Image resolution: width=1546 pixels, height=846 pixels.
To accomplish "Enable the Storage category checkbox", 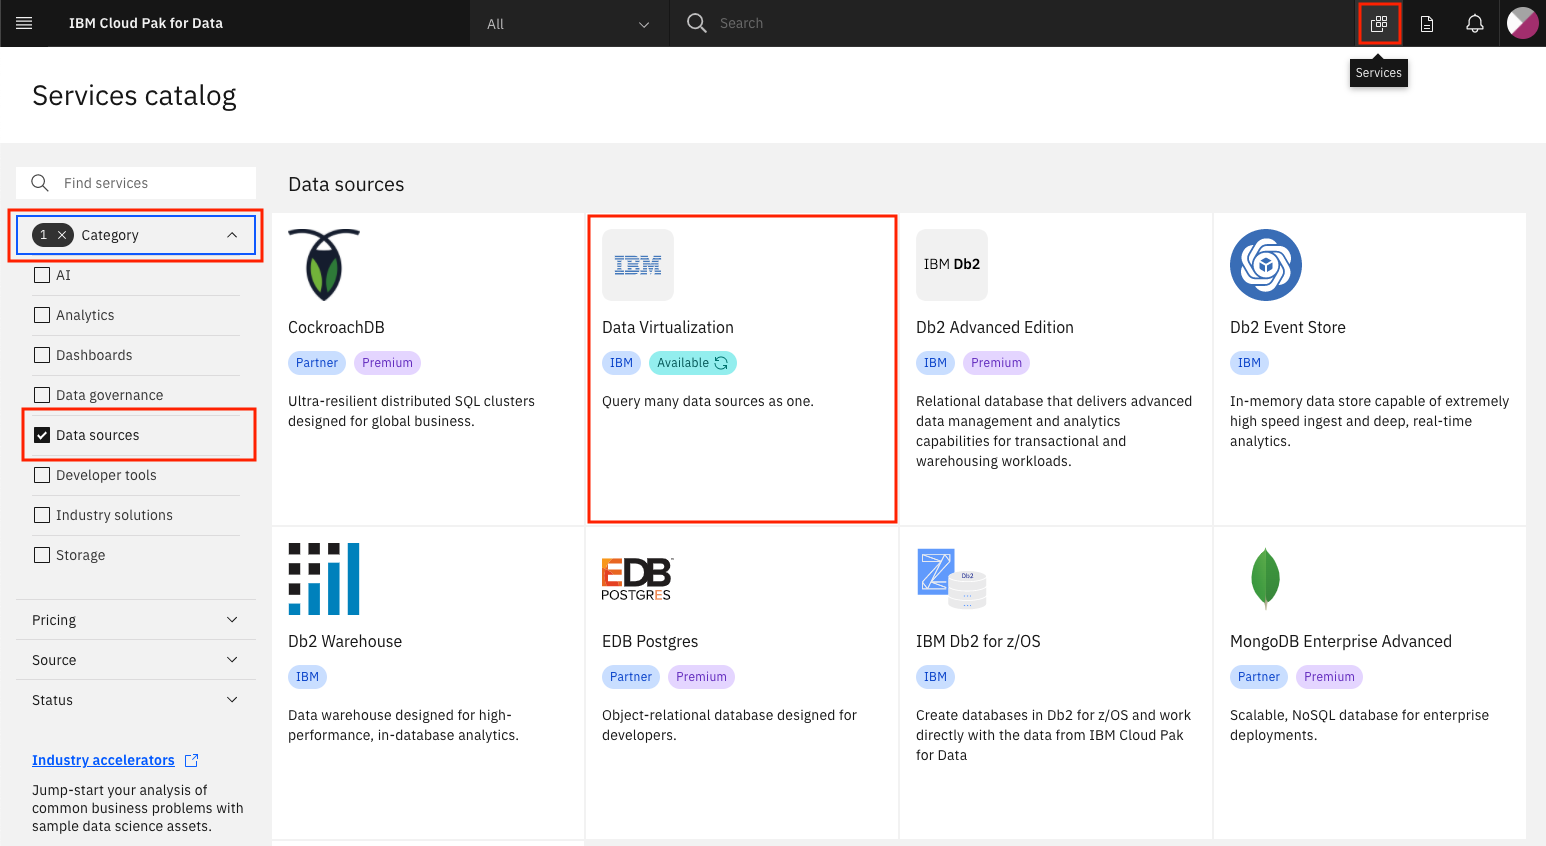I will [x=42, y=555].
